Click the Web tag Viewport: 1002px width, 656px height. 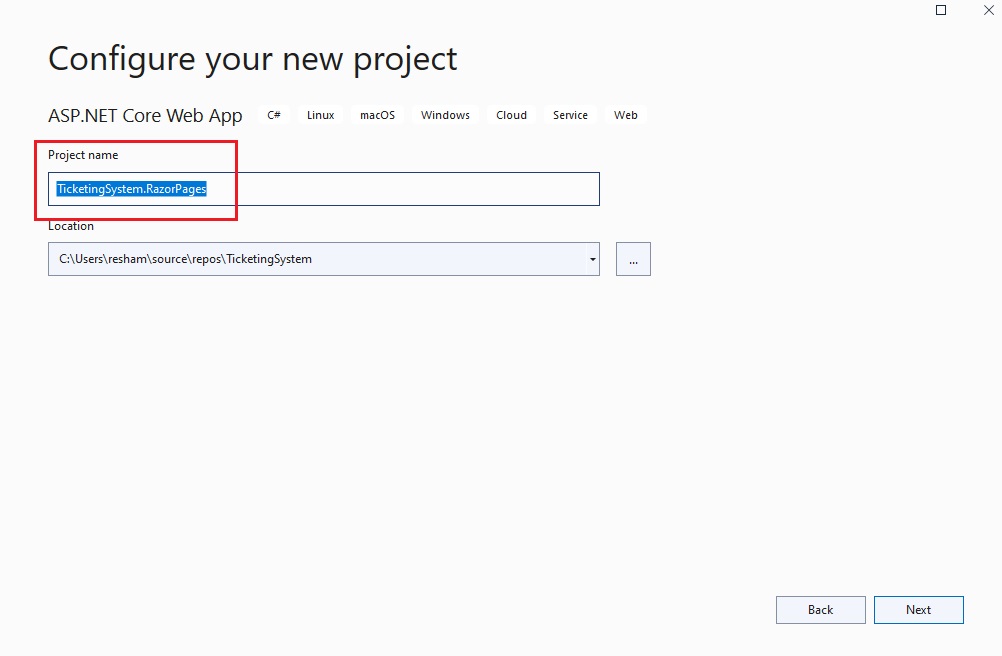click(626, 115)
